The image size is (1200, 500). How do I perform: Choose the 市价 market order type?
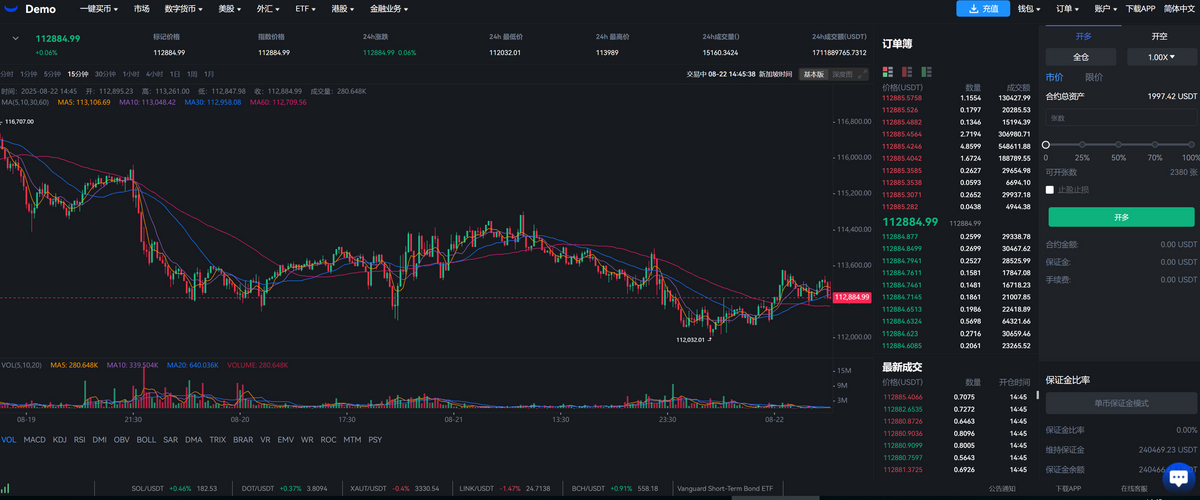click(x=1054, y=77)
